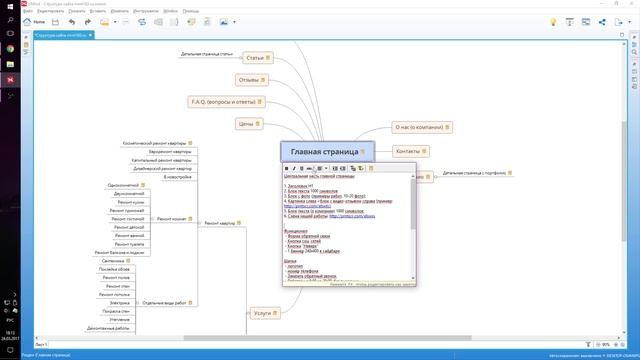Select 'Электрика' subtopic
The height and width of the screenshot is (360, 640).
coord(120,303)
